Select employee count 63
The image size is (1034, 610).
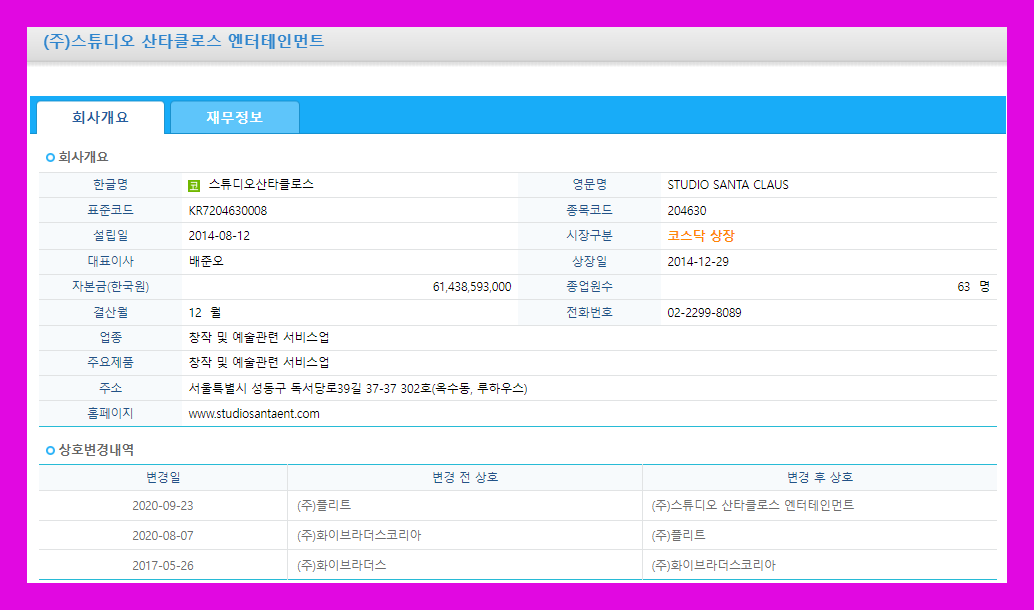coord(963,286)
